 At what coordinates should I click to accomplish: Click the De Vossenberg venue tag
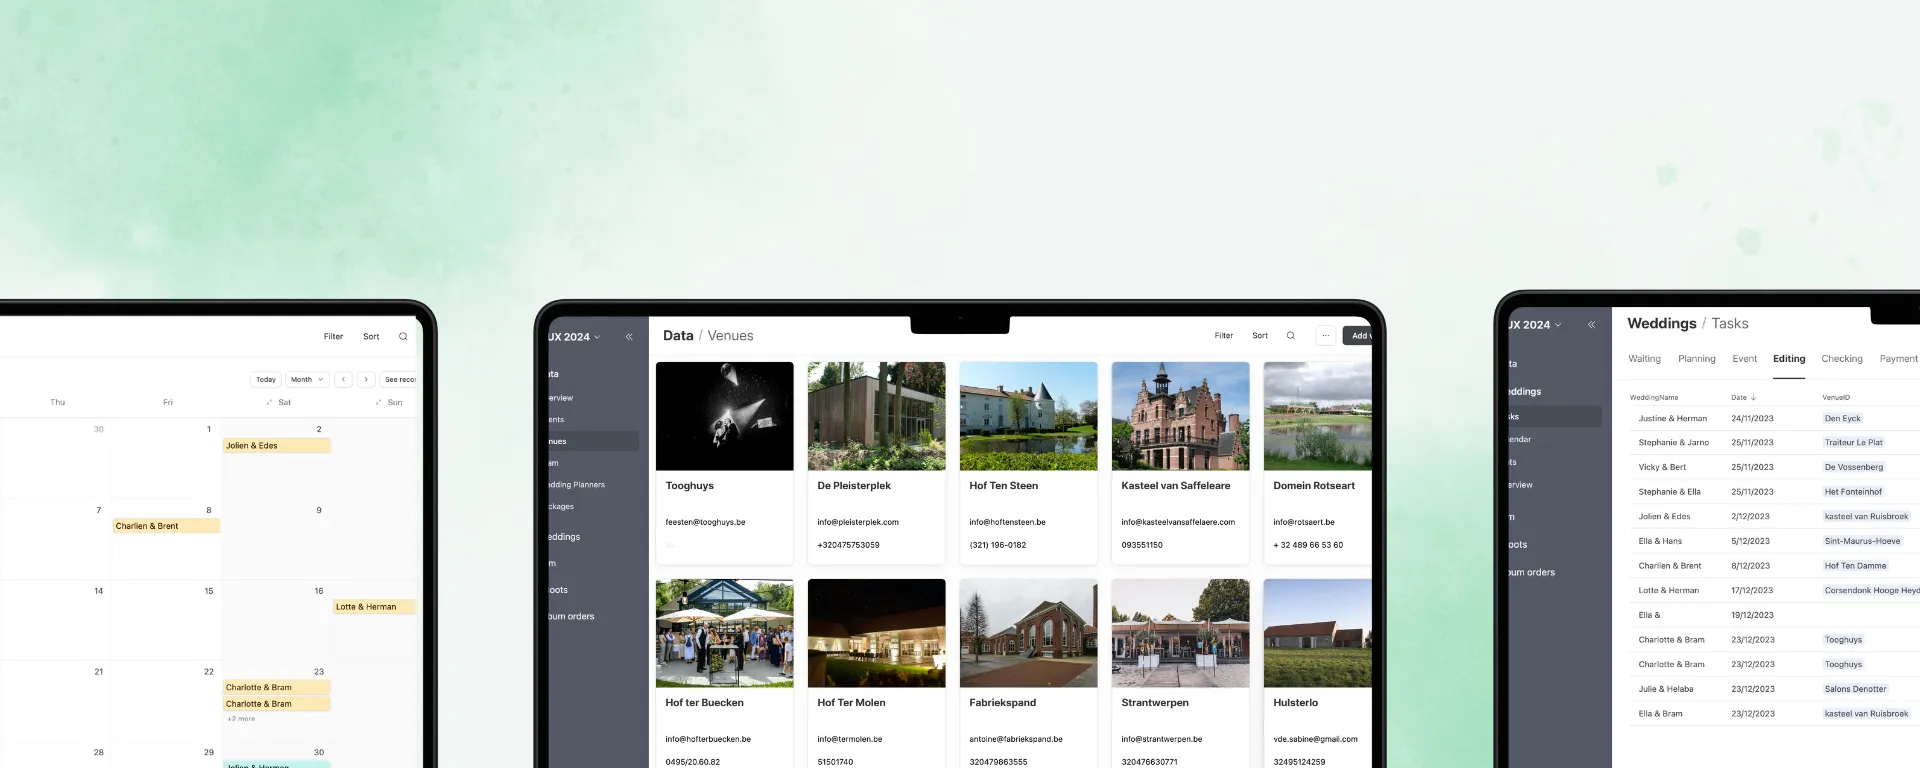[1853, 467]
